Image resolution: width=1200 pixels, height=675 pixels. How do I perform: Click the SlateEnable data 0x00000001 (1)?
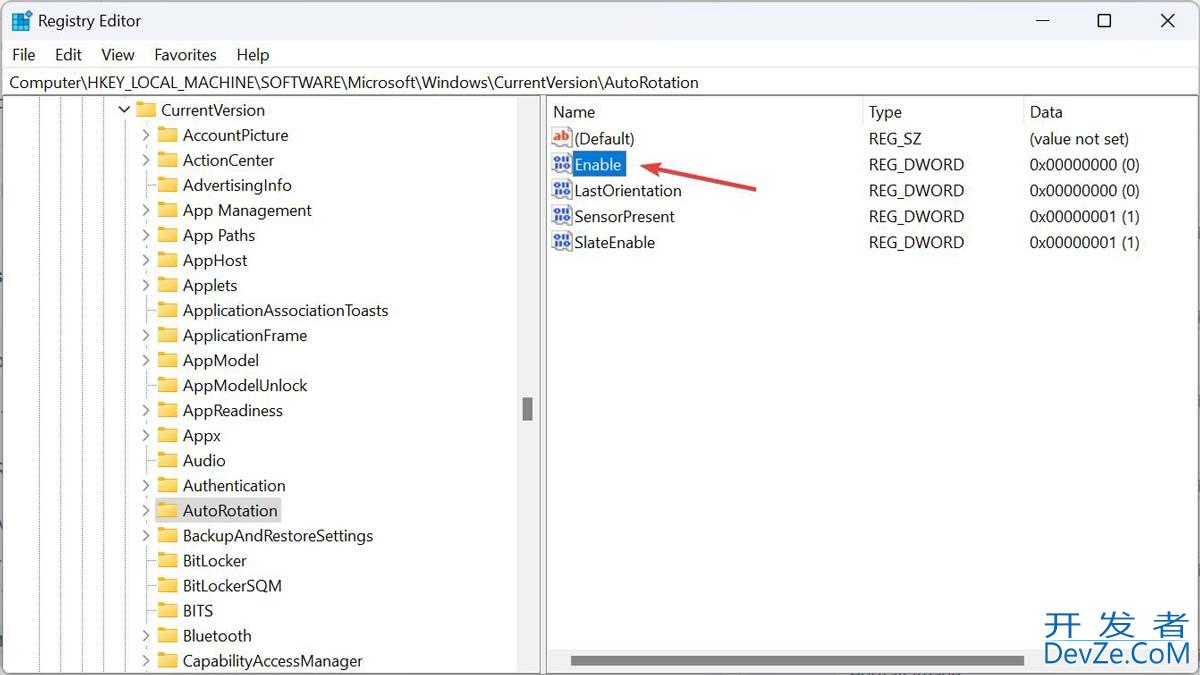tap(1085, 242)
